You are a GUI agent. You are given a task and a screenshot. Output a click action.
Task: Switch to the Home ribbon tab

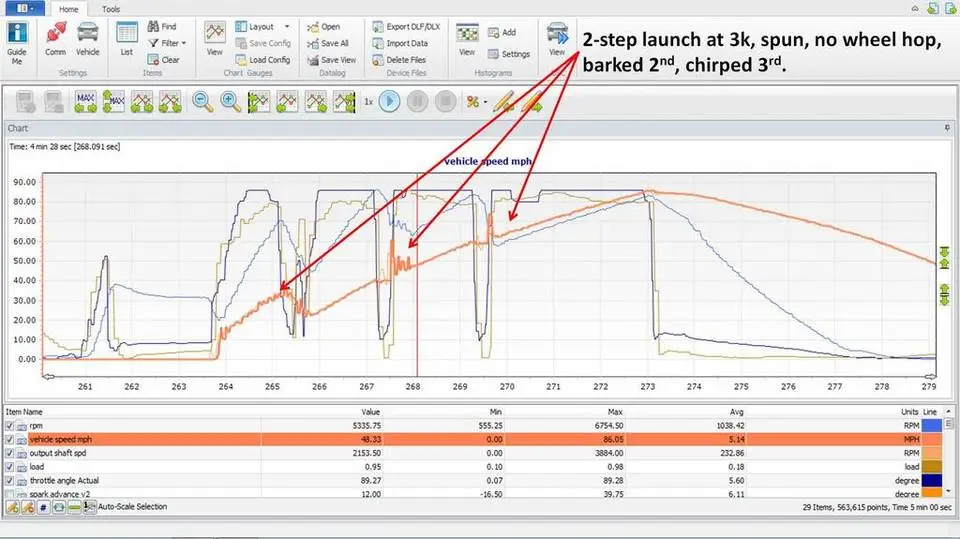pos(69,9)
